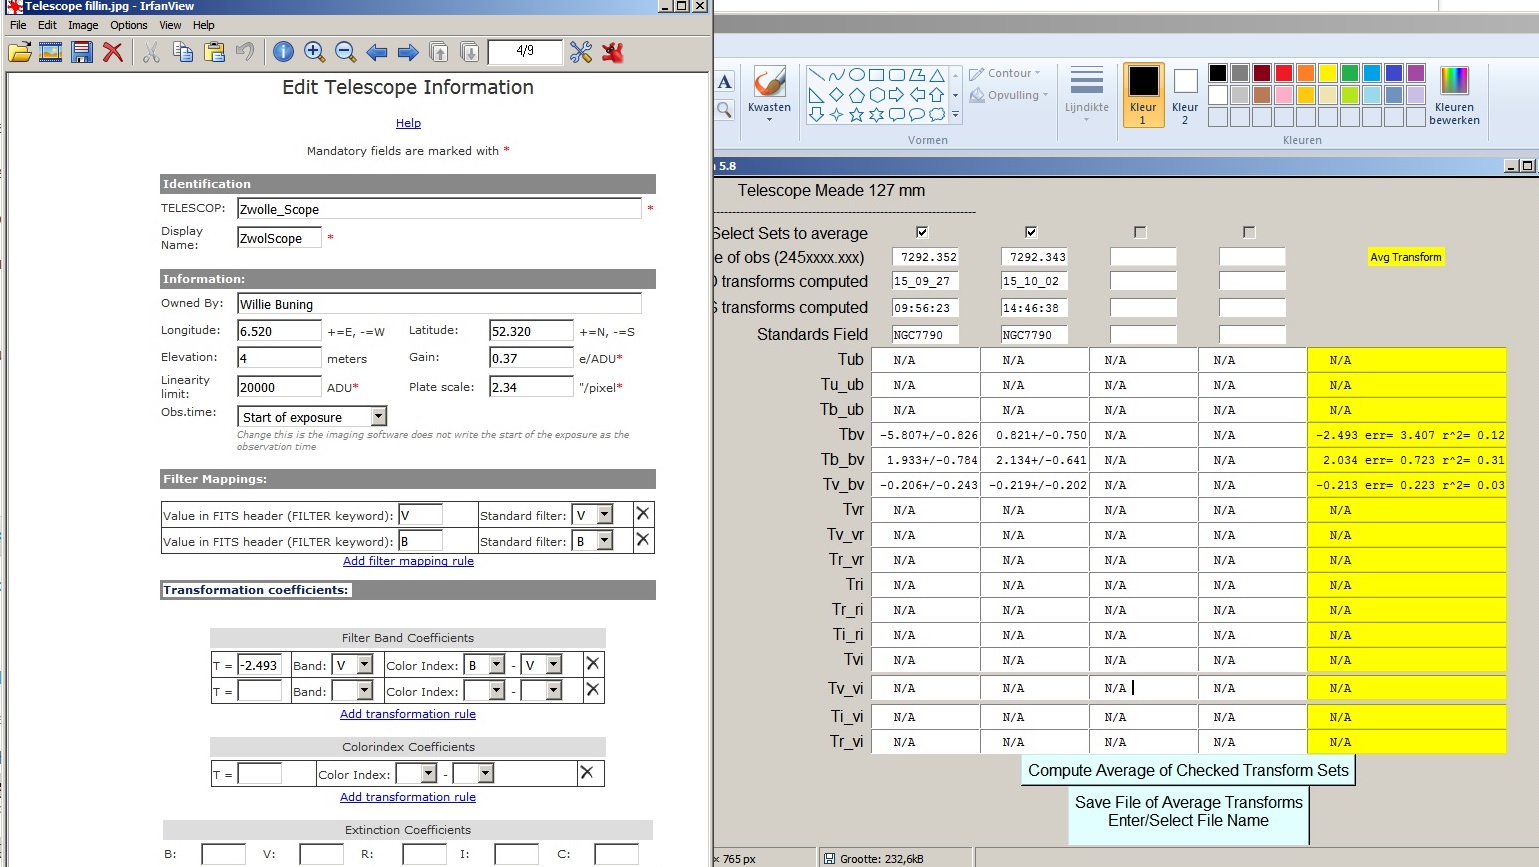This screenshot has height=867, width=1539.
Task: Zoom in using the magnifier plus icon
Action: (x=314, y=52)
